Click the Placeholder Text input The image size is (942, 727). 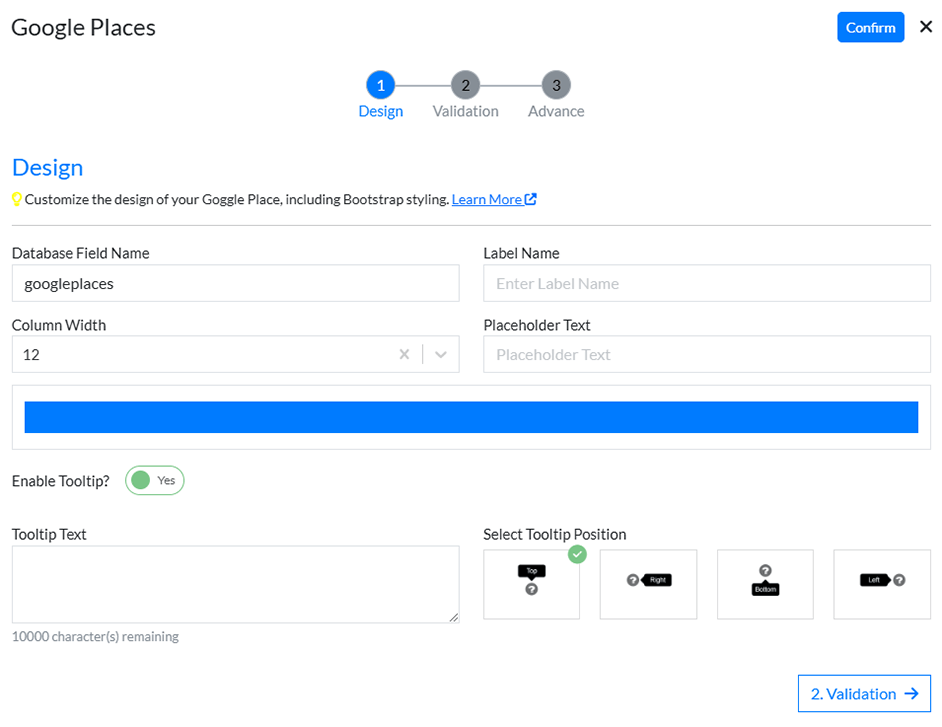coord(706,354)
